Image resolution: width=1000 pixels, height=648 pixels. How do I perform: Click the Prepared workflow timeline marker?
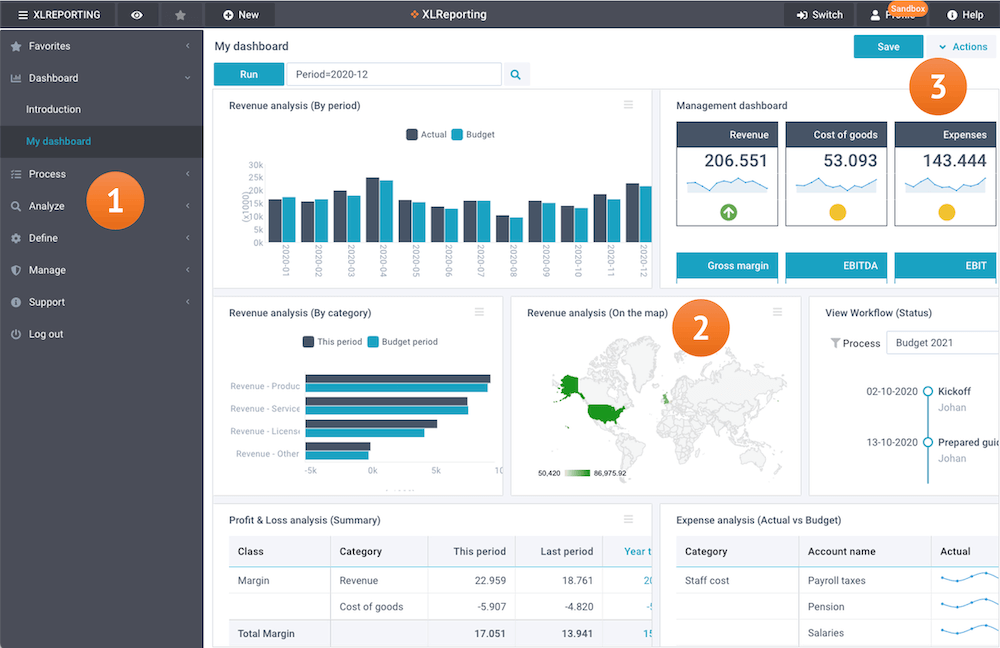click(x=928, y=442)
